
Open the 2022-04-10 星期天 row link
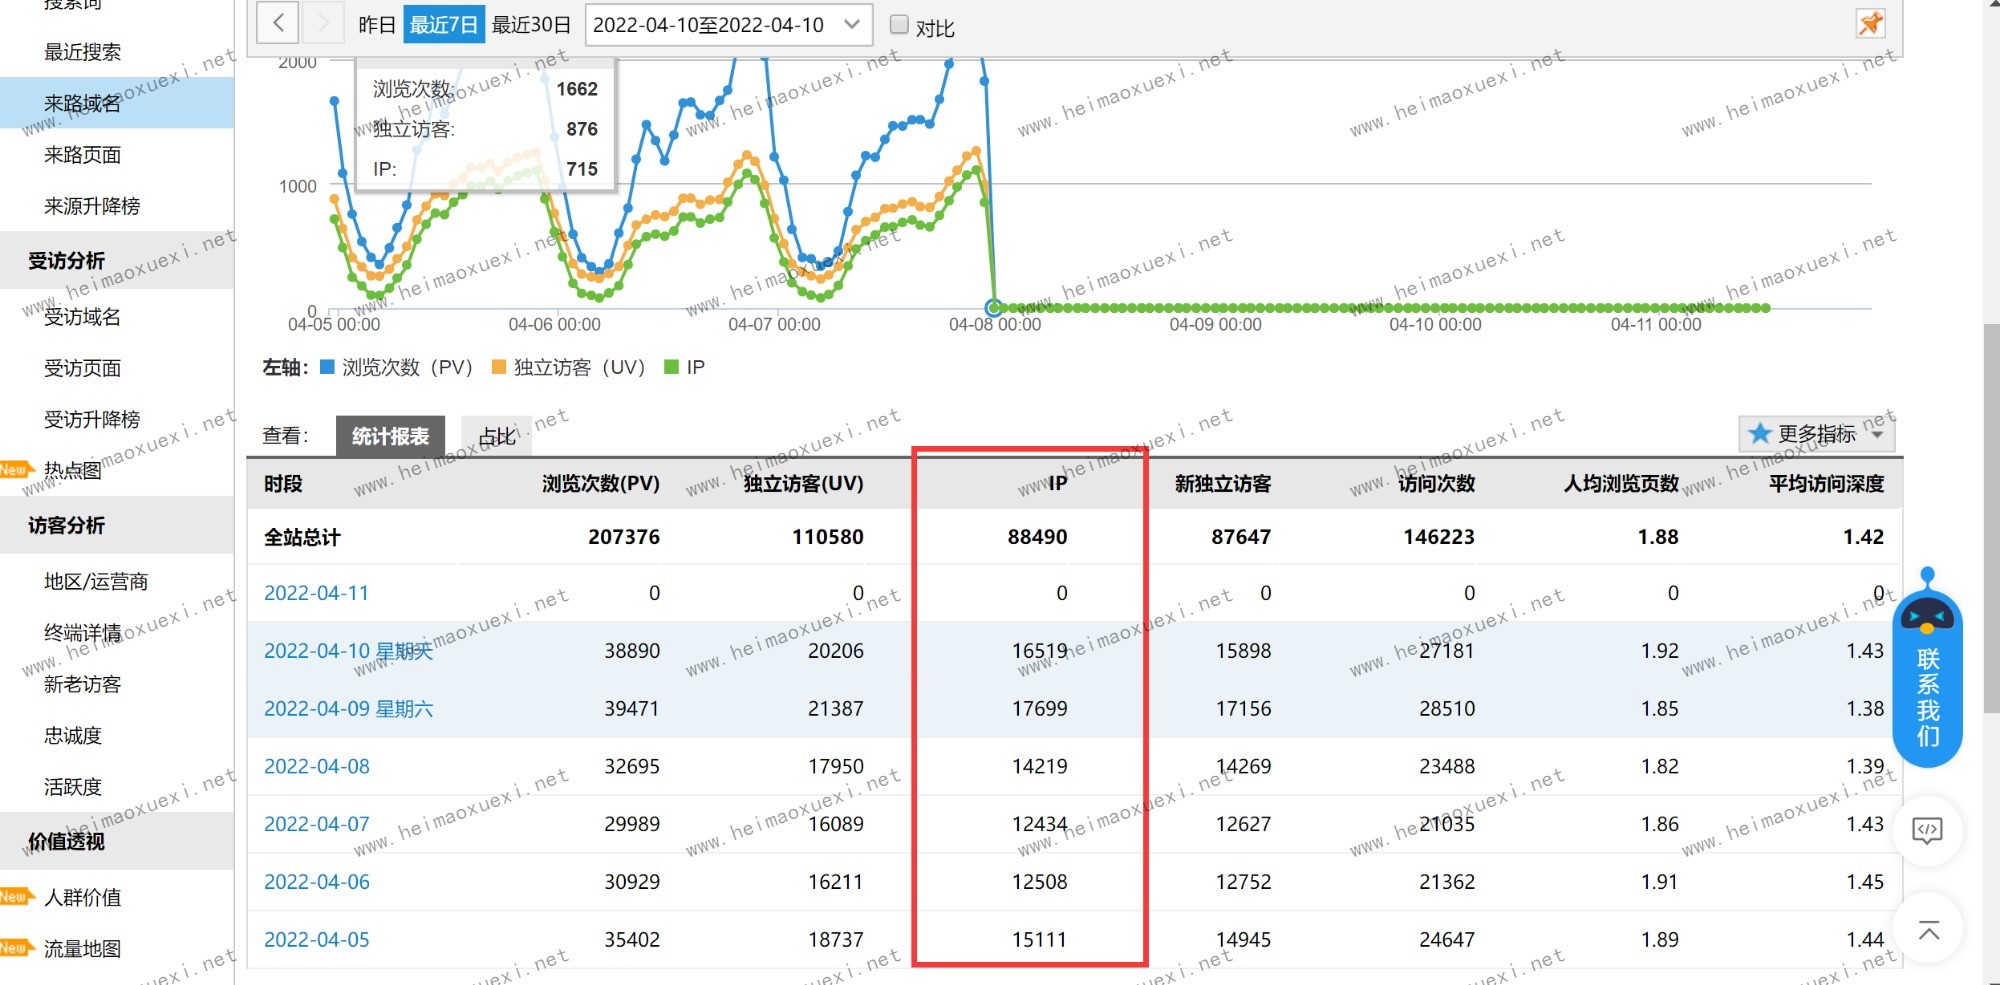pos(348,651)
